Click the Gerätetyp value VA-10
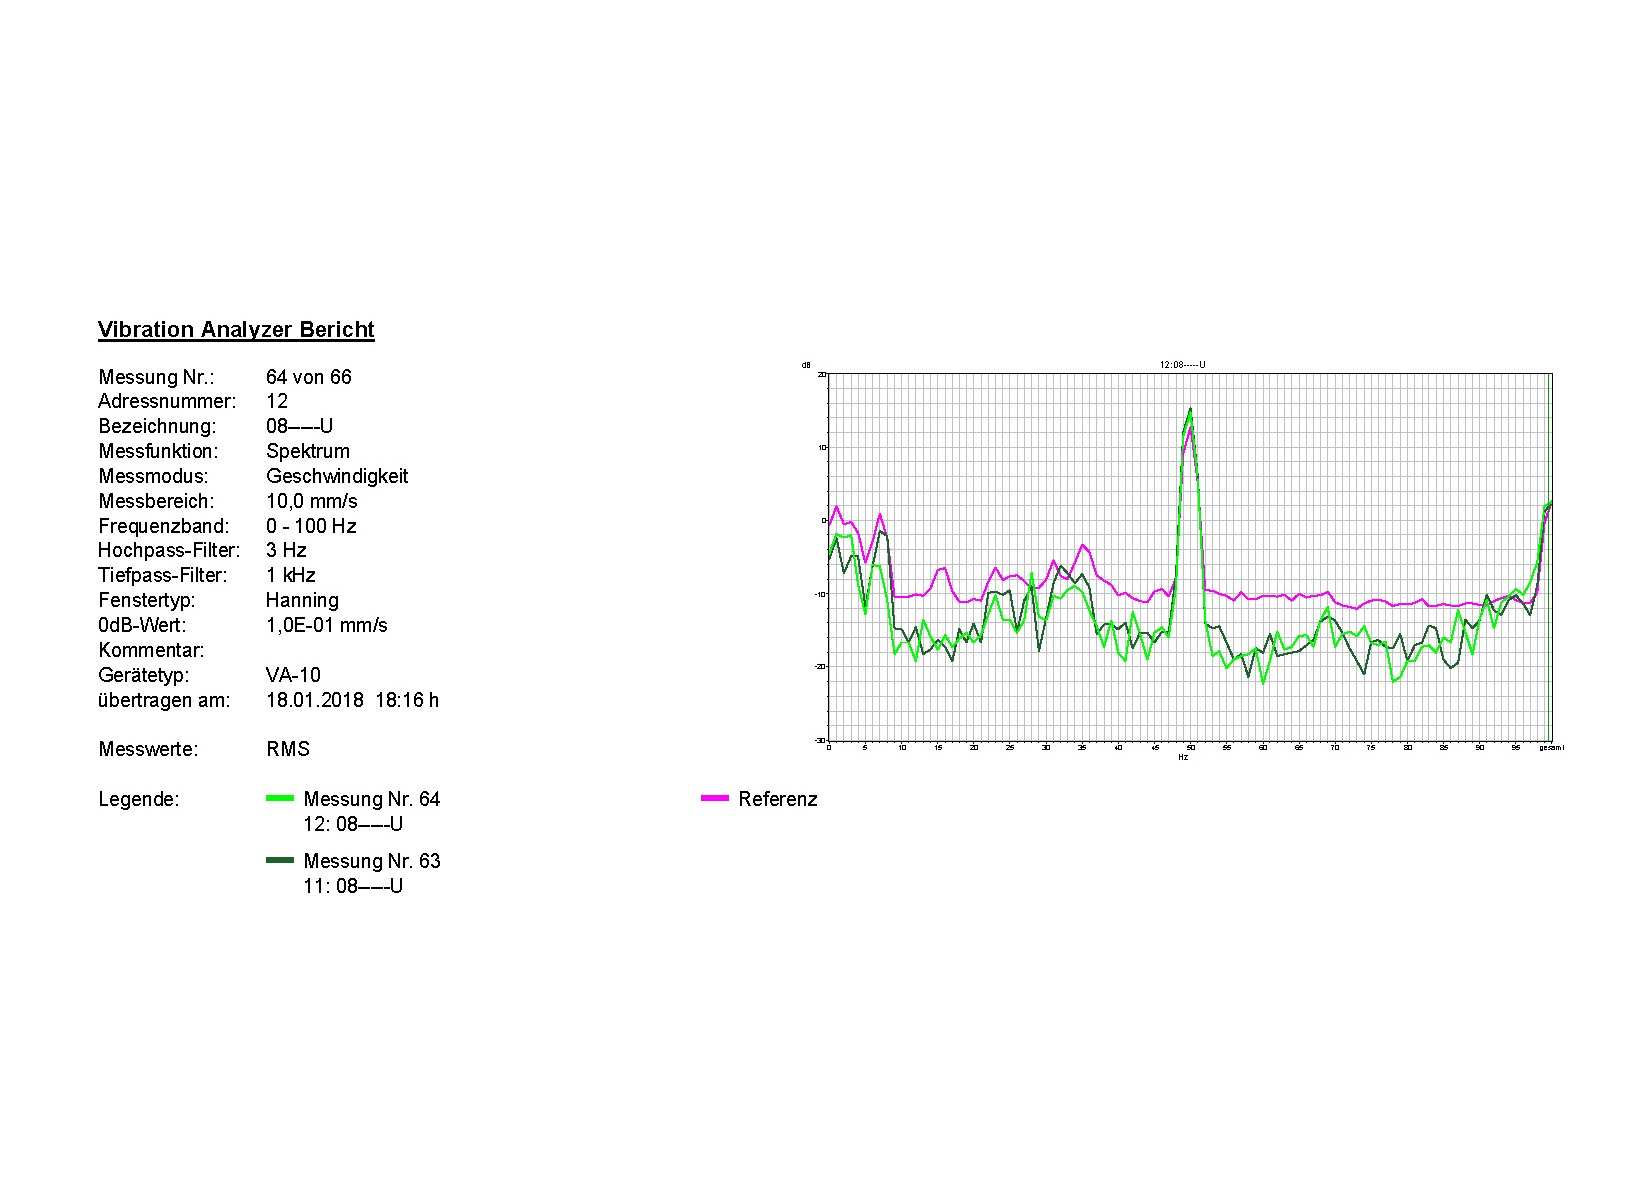Screen dimensions: 1650x1192 point(293,675)
